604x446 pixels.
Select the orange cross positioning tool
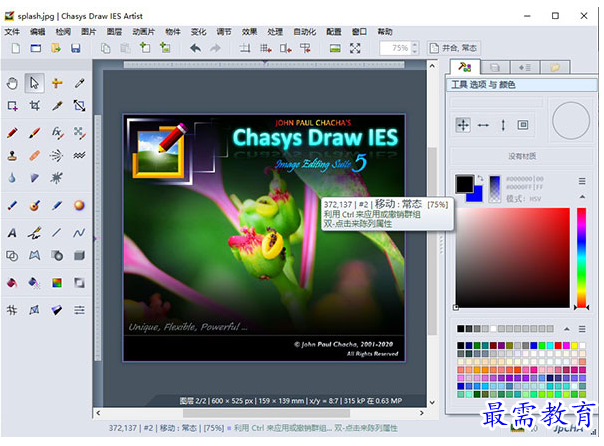tap(57, 83)
